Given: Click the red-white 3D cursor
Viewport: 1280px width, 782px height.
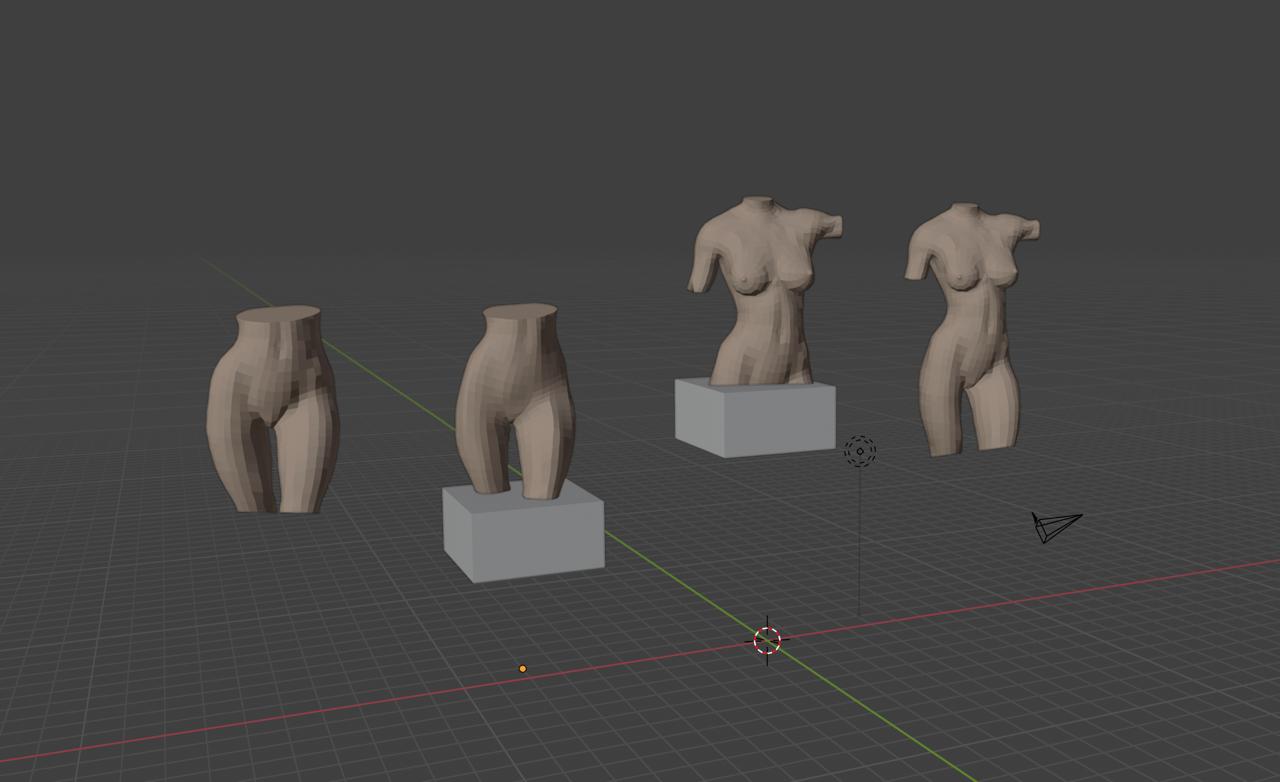Looking at the screenshot, I should pyautogui.click(x=767, y=641).
